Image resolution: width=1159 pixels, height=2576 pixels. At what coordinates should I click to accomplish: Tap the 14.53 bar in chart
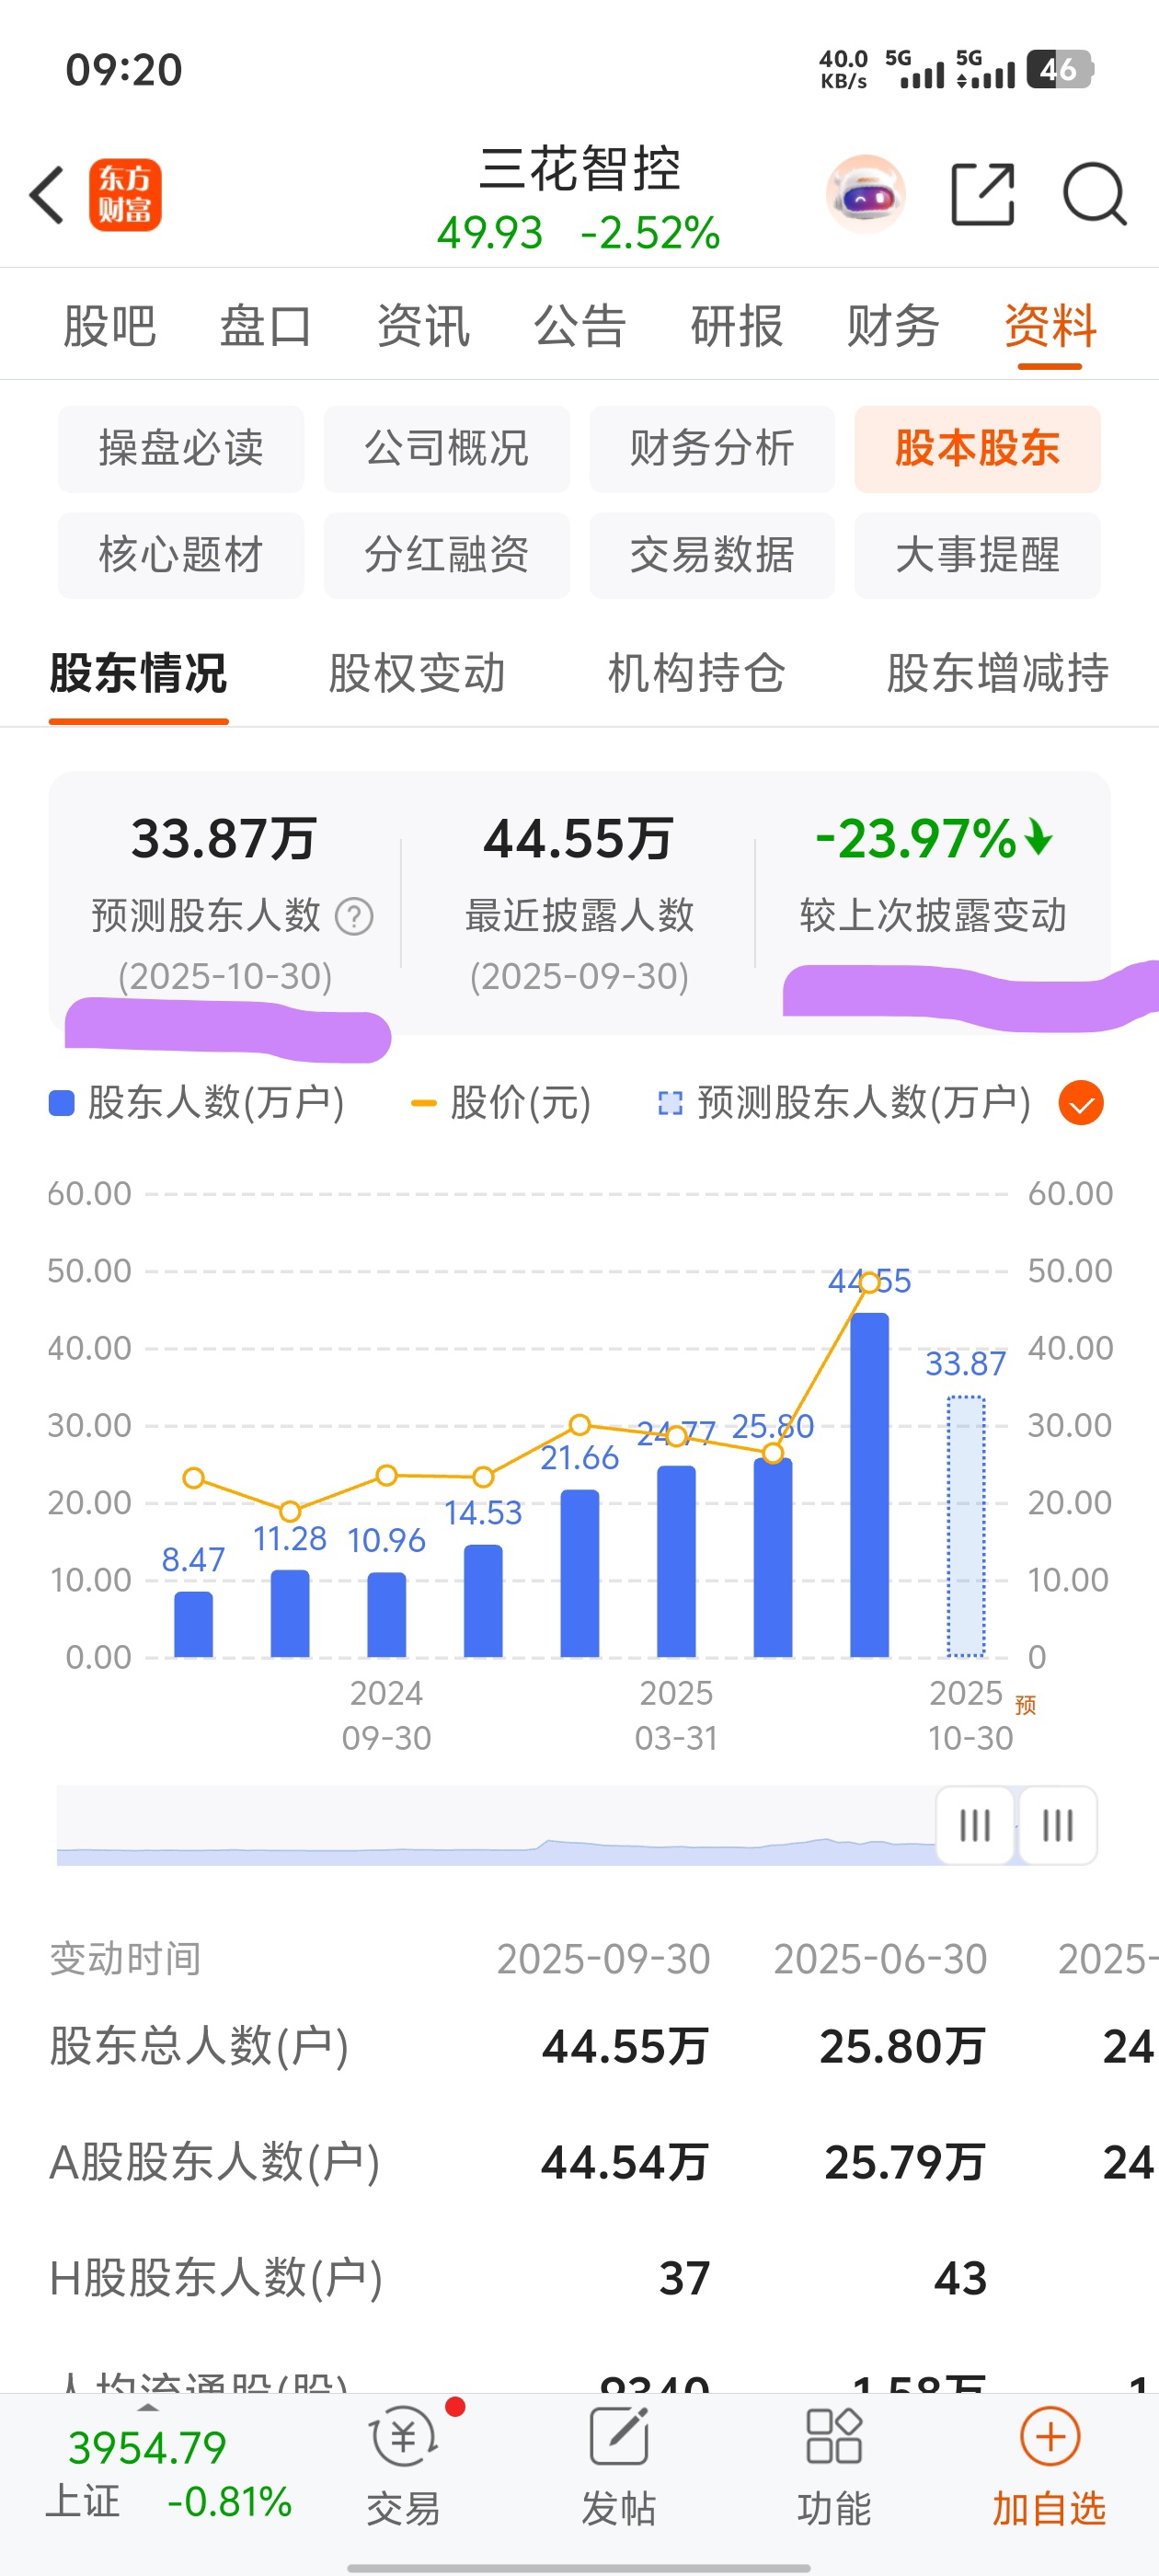483,1601
